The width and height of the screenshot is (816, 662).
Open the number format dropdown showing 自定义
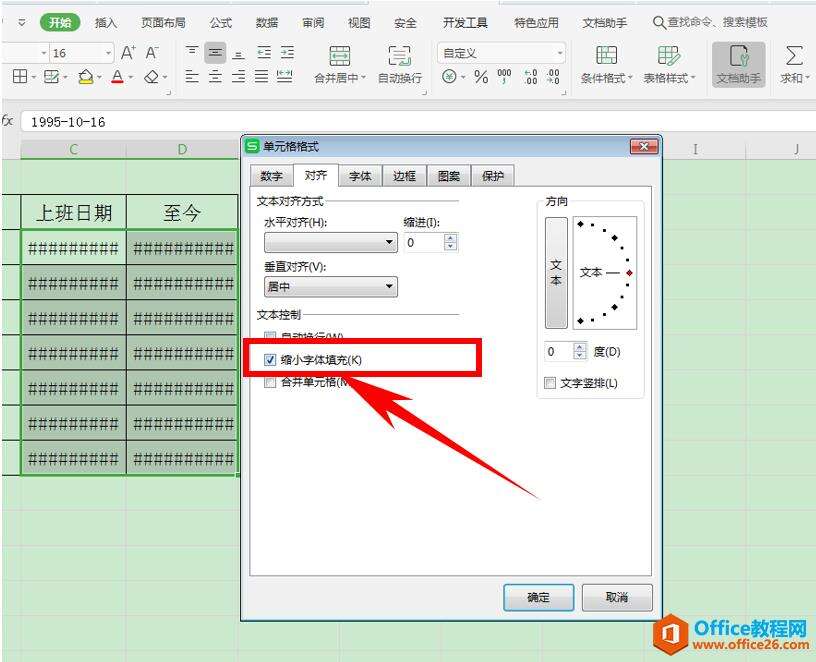[x=560, y=51]
